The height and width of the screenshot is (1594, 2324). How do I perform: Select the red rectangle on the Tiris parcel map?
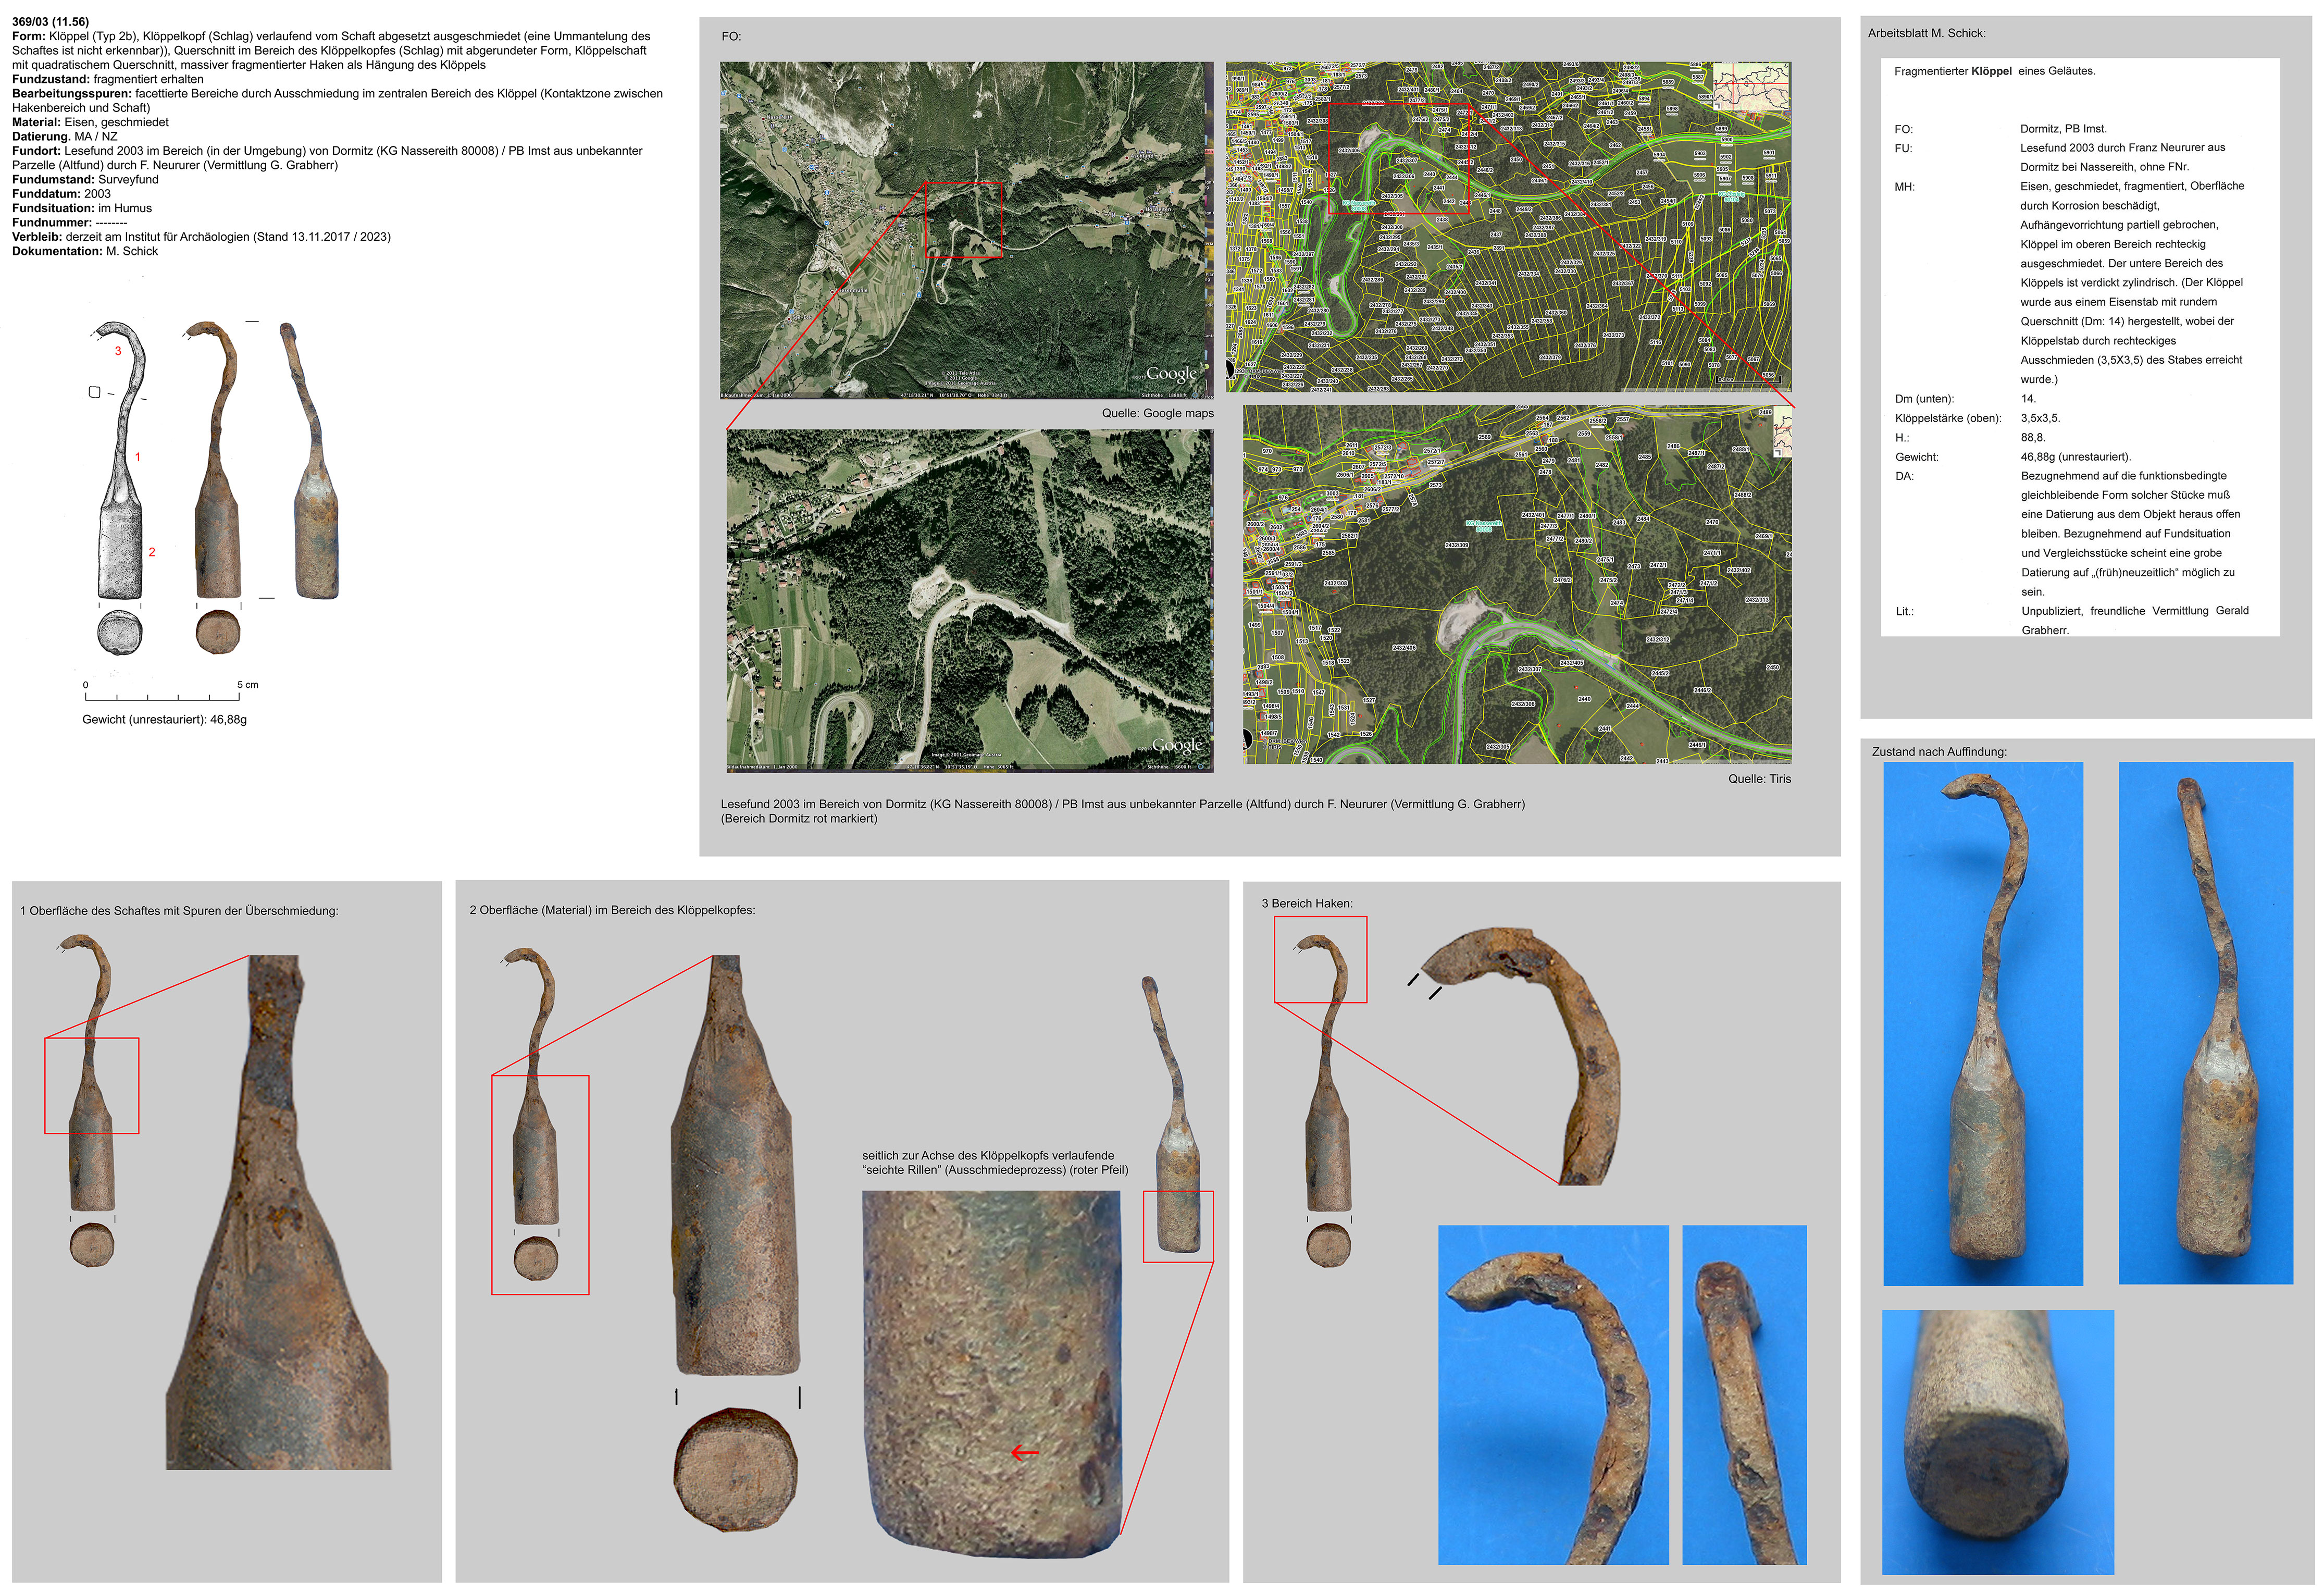click(1398, 158)
